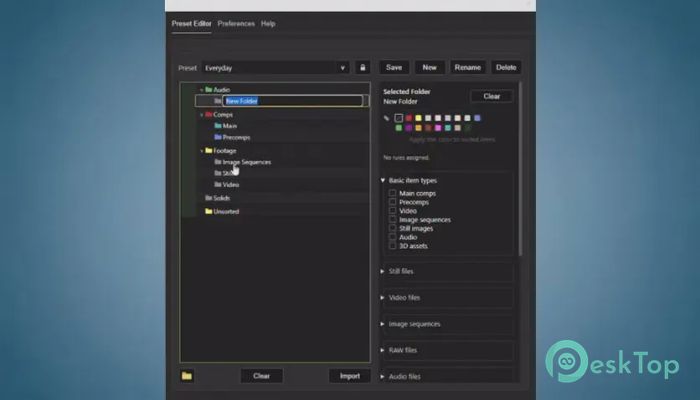Click the yellow folder icon of Footage

click(x=208, y=150)
